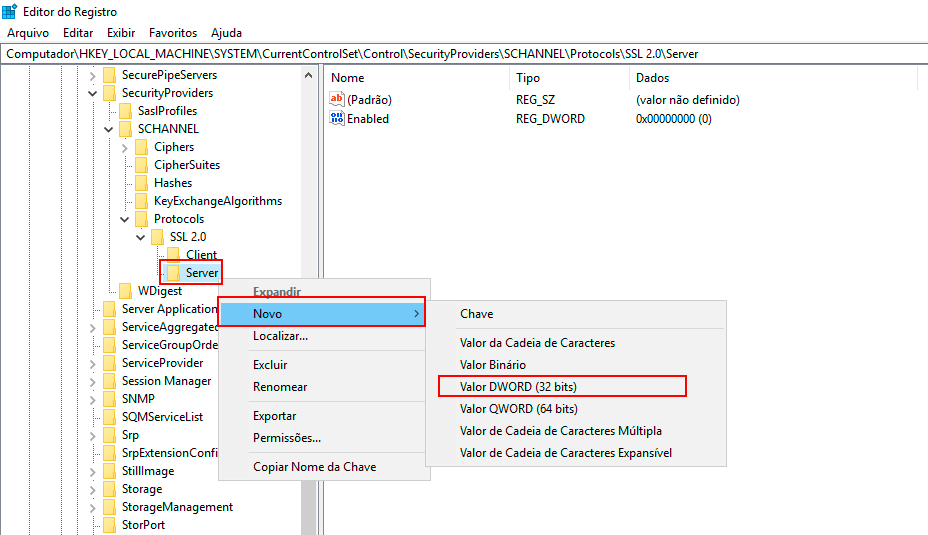
Task: Click the StillImage folder icon
Action: pos(109,471)
